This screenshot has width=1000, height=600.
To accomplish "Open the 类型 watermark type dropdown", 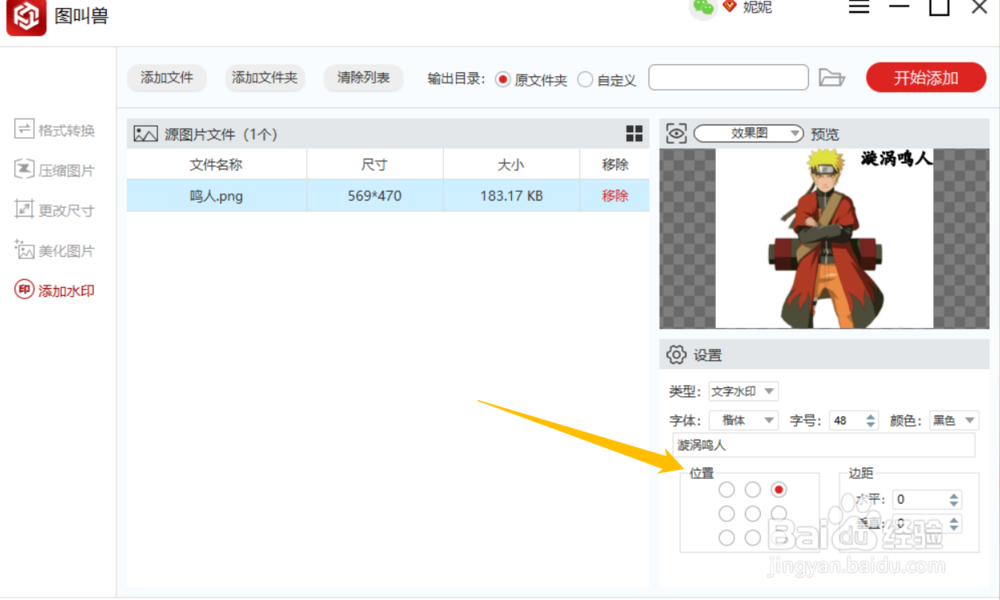I will coord(742,391).
